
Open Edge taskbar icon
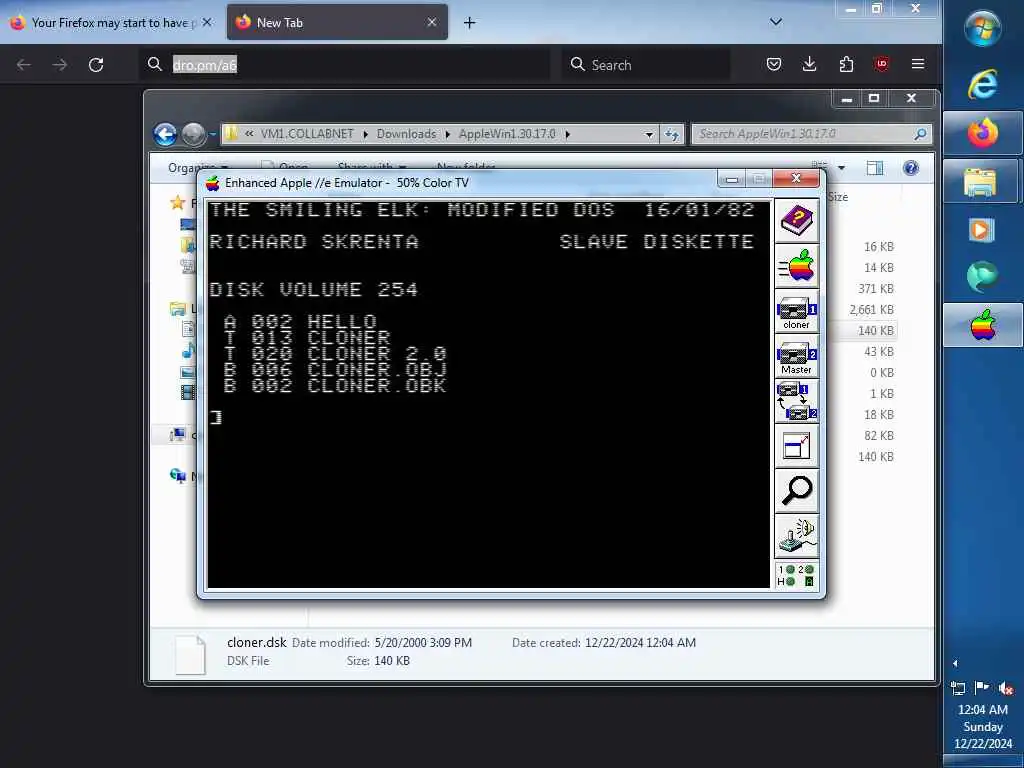(983, 276)
